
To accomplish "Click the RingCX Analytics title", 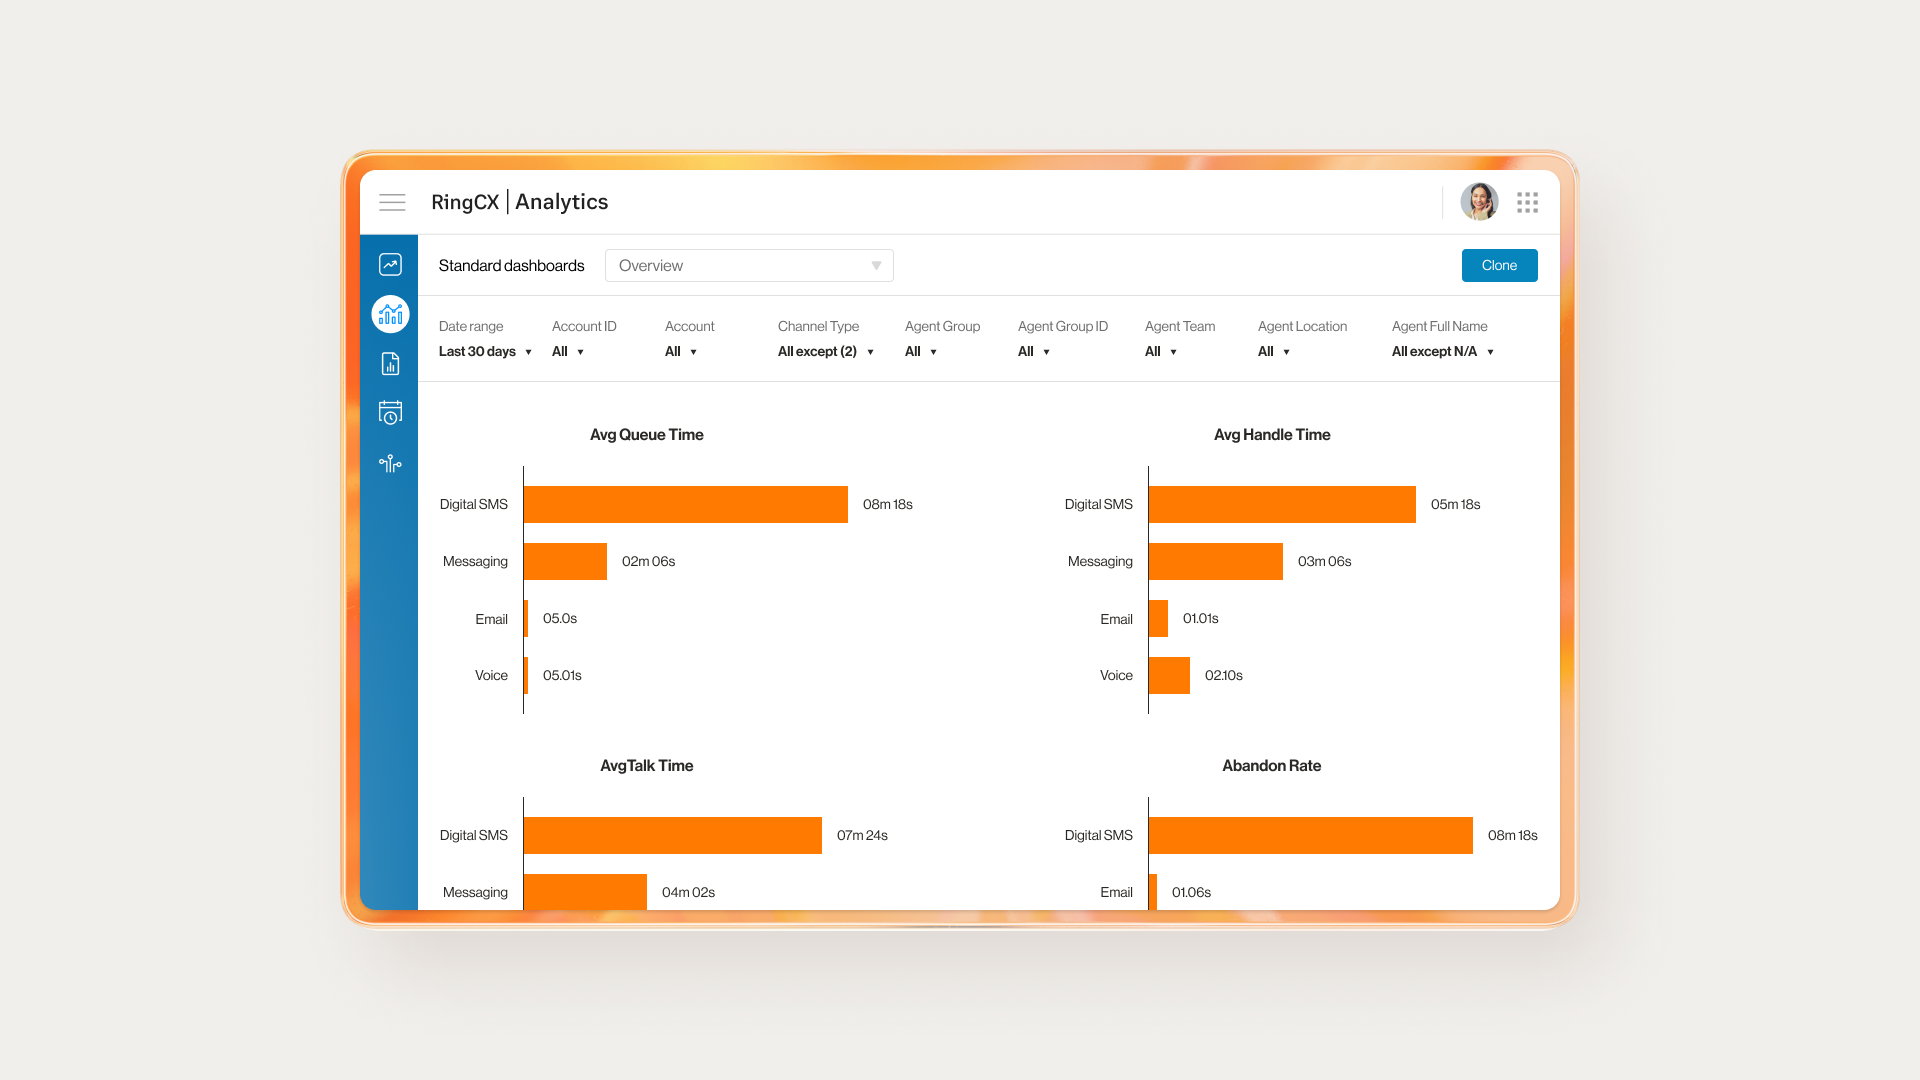I will coord(519,202).
